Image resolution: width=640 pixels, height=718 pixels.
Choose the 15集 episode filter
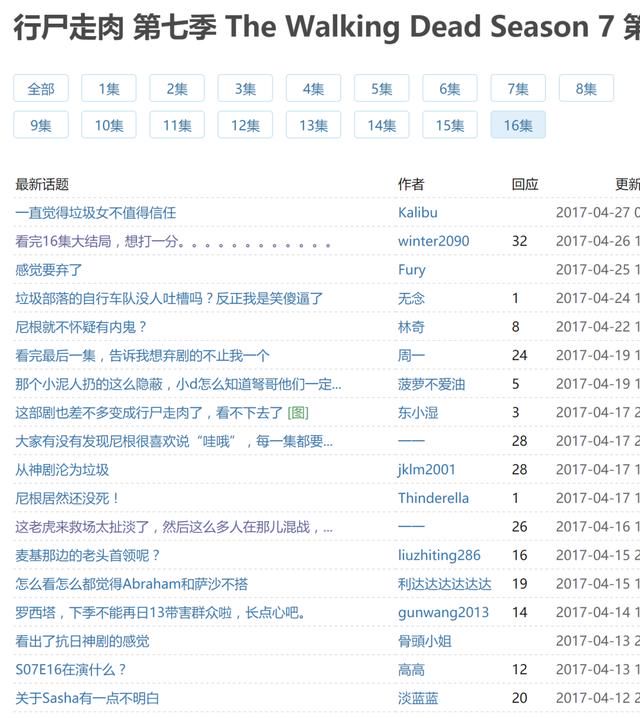tap(450, 125)
